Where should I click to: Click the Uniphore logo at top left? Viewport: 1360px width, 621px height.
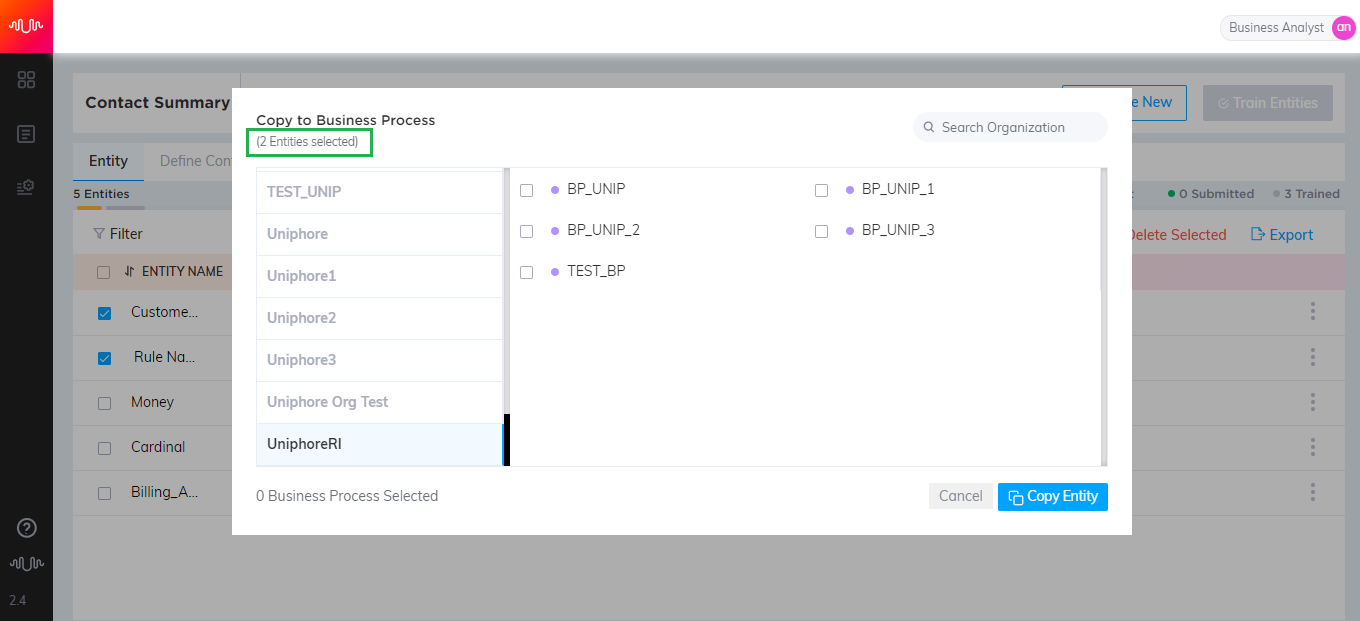point(26,26)
